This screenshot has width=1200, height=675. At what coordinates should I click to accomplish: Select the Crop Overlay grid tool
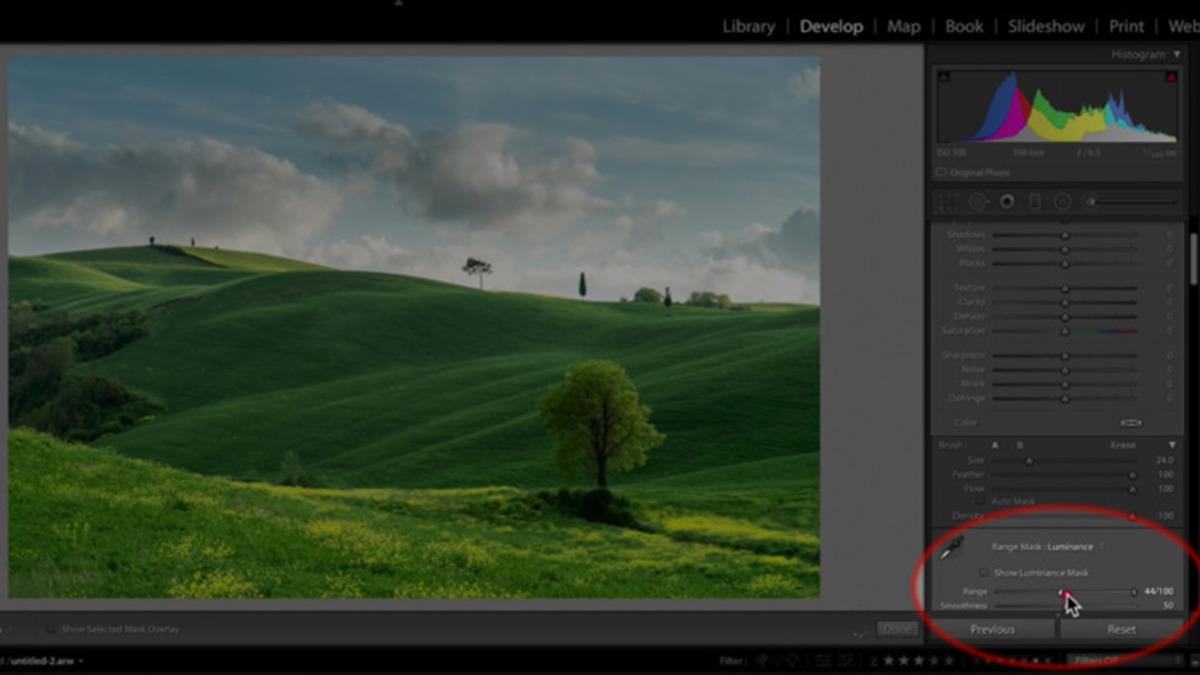pos(946,202)
